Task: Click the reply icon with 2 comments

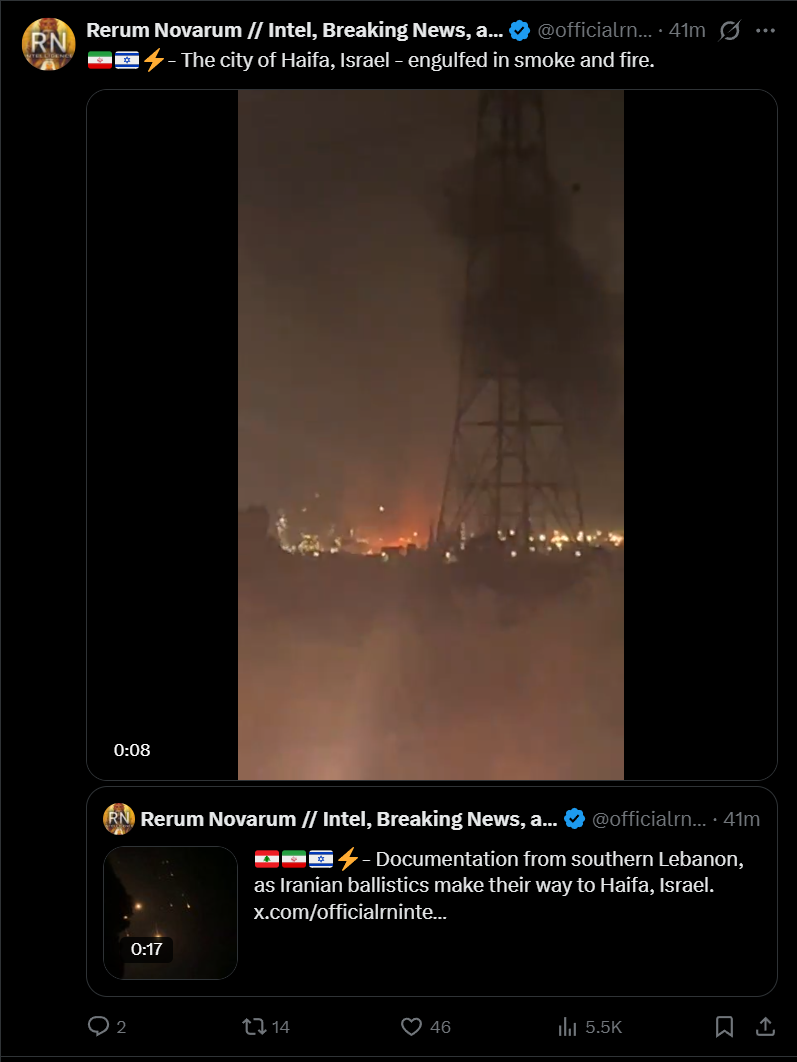Action: pyautogui.click(x=99, y=1026)
